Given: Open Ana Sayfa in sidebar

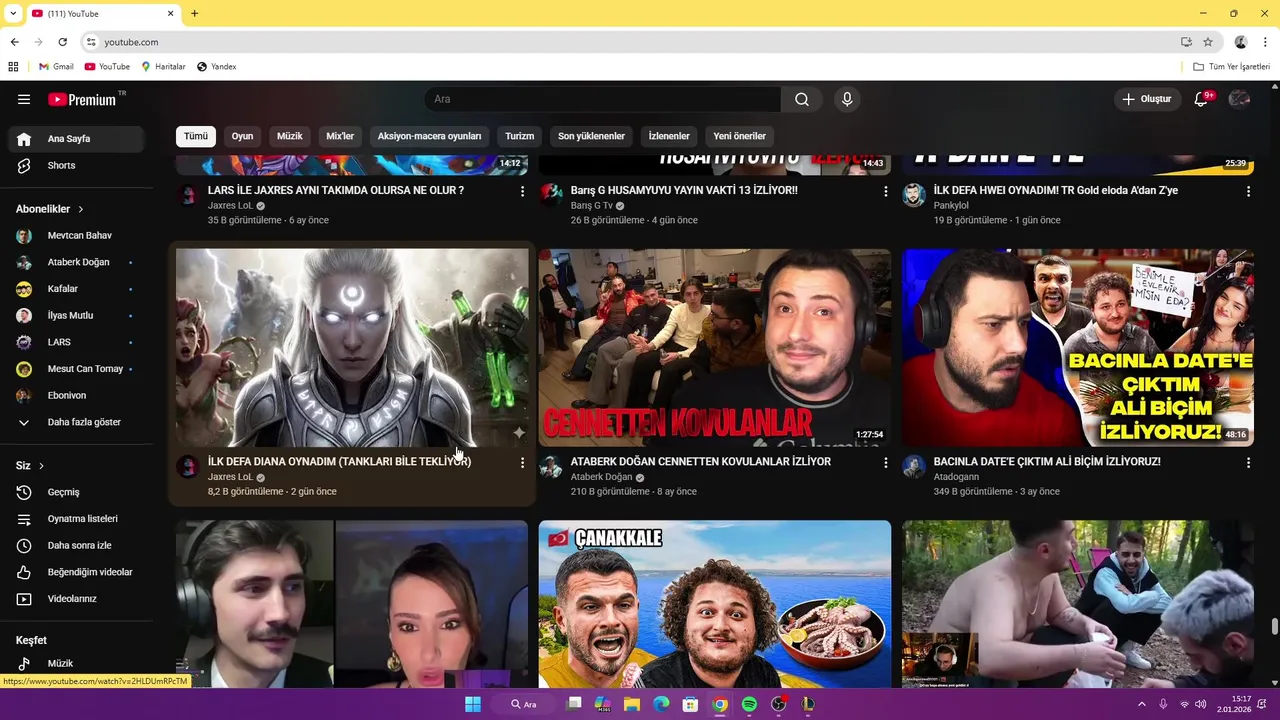Looking at the screenshot, I should [76, 139].
